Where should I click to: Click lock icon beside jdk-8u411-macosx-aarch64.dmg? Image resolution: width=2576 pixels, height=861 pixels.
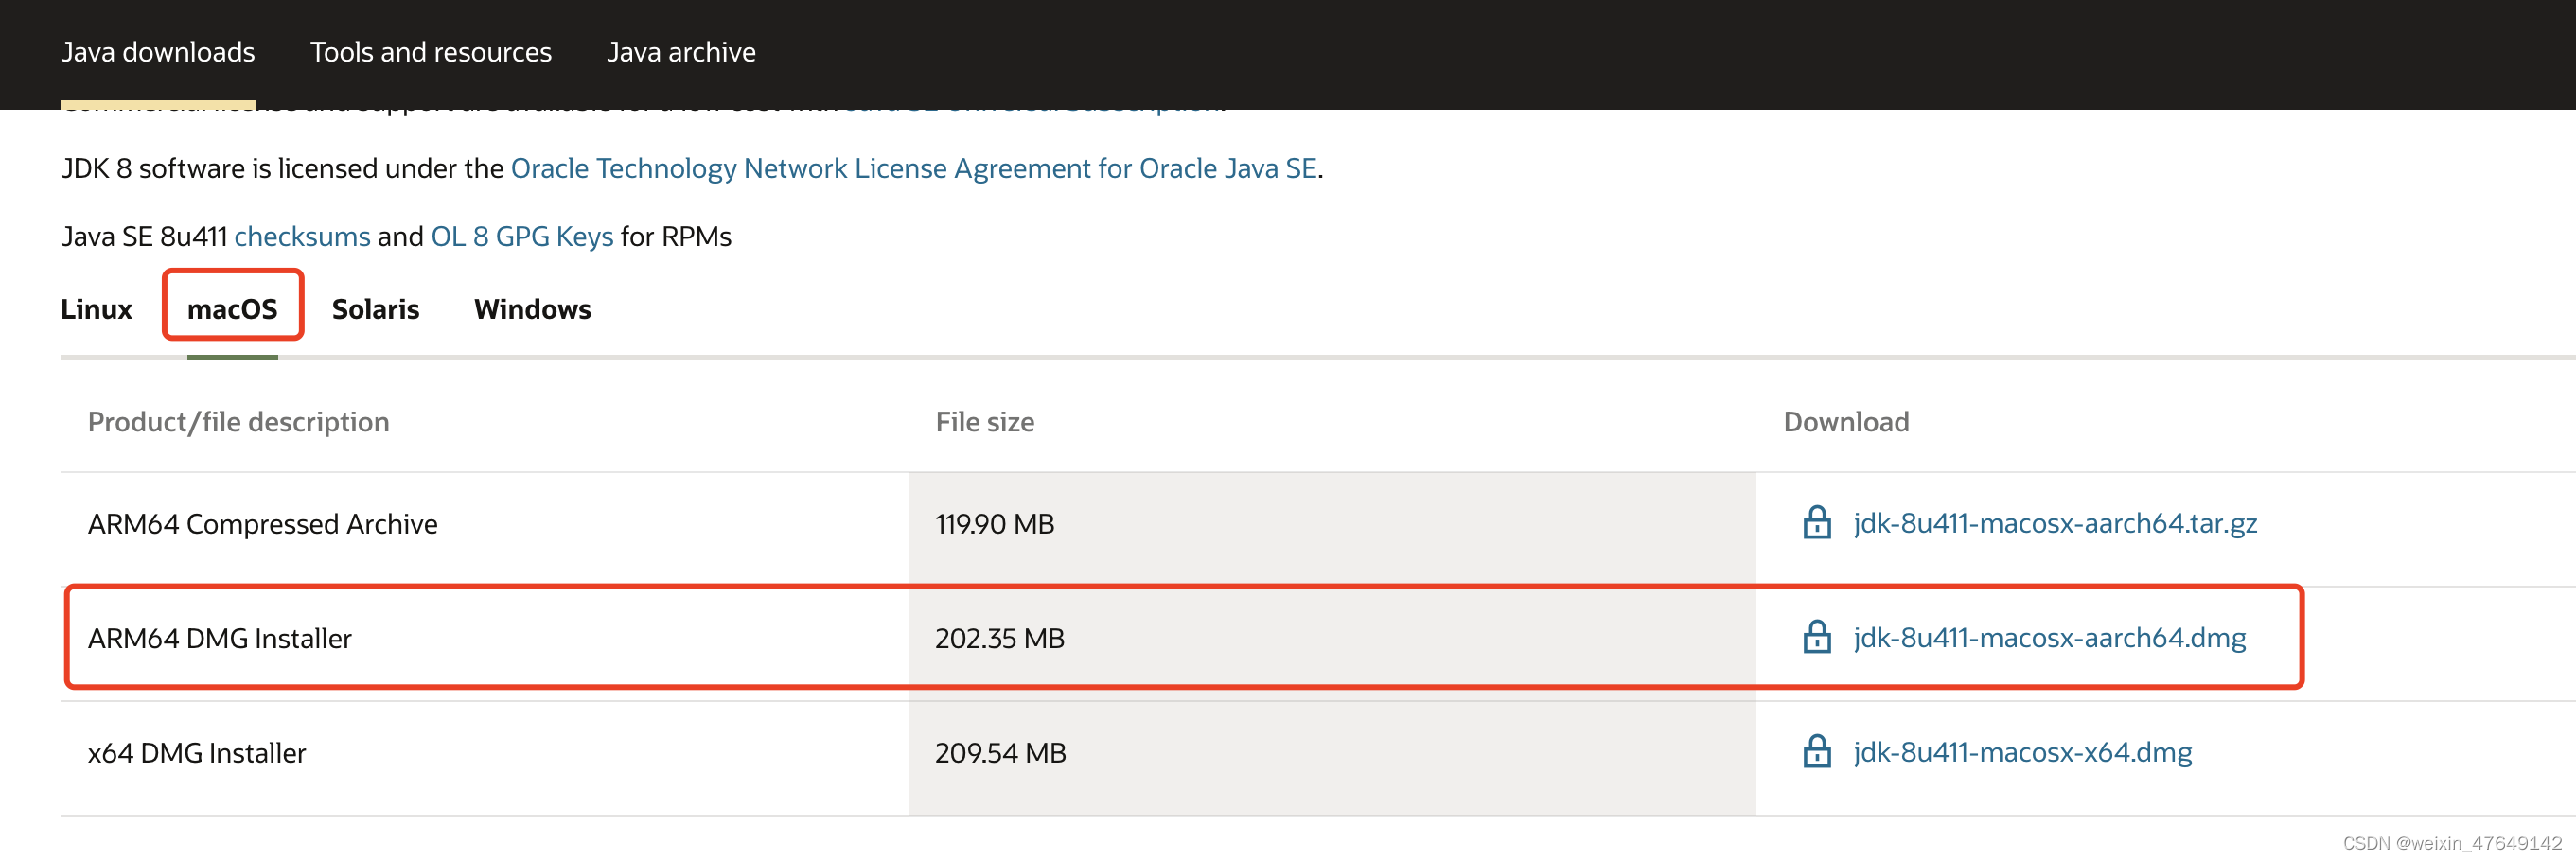1816,637
